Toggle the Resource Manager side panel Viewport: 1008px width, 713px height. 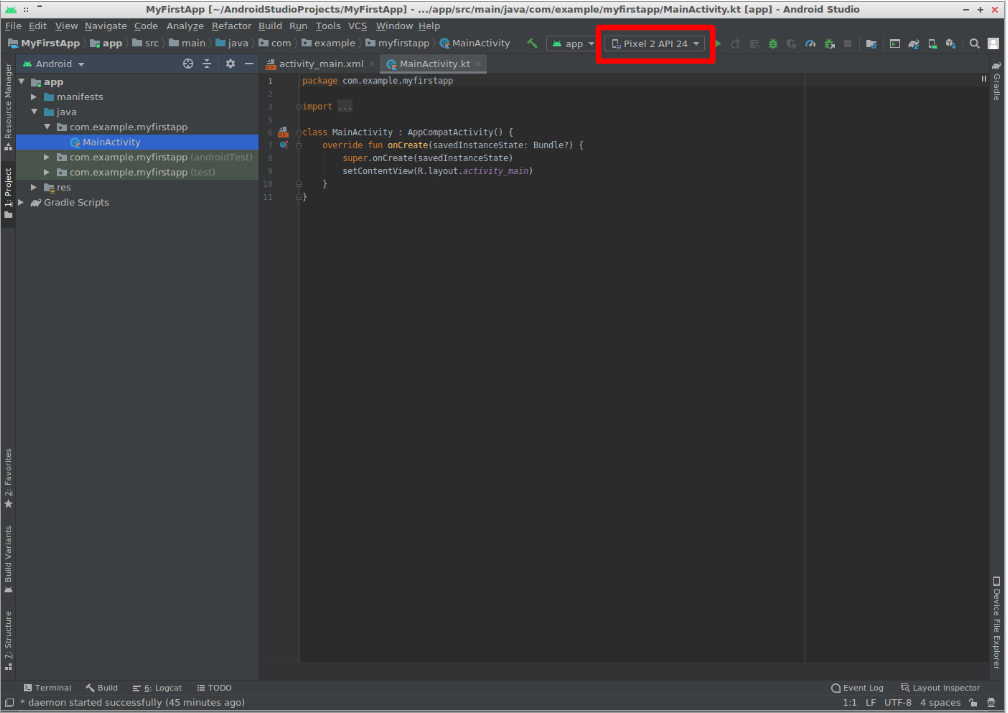8,107
